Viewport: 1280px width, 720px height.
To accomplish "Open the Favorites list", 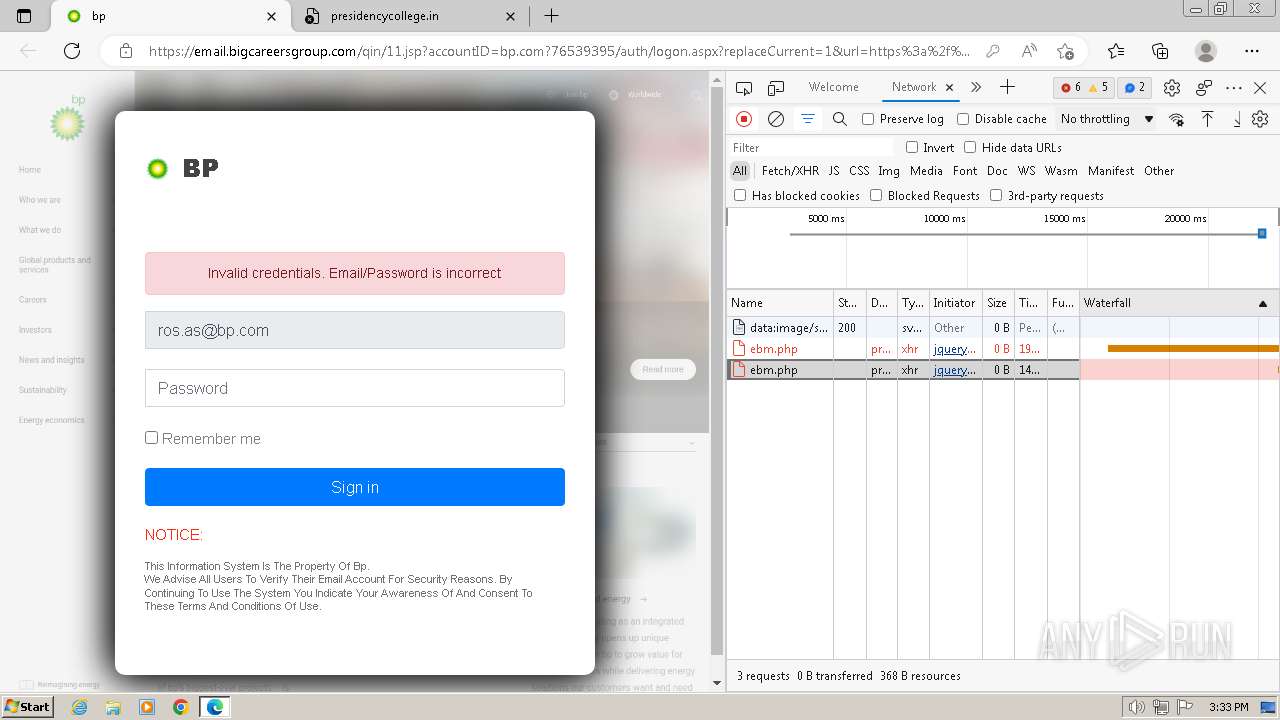I will (x=1116, y=51).
